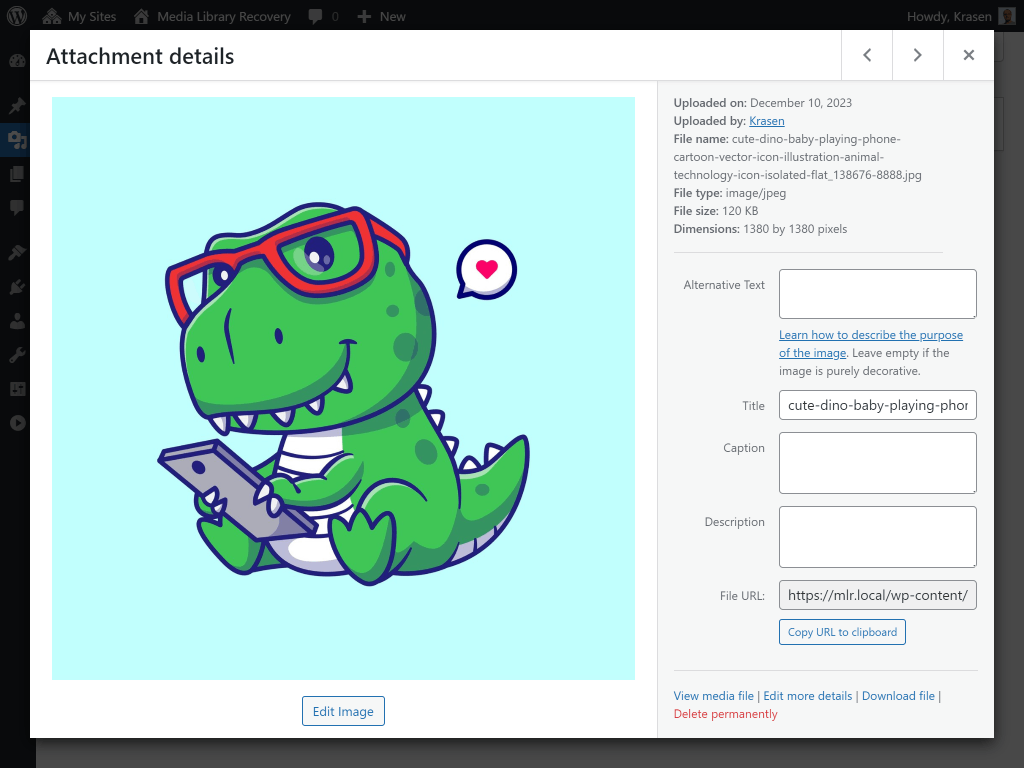Open the My Sites menu
1024x768 pixels.
(x=79, y=16)
